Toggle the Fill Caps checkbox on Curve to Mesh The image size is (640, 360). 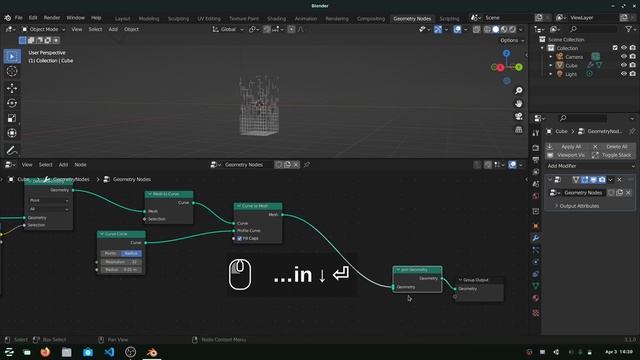(240, 238)
